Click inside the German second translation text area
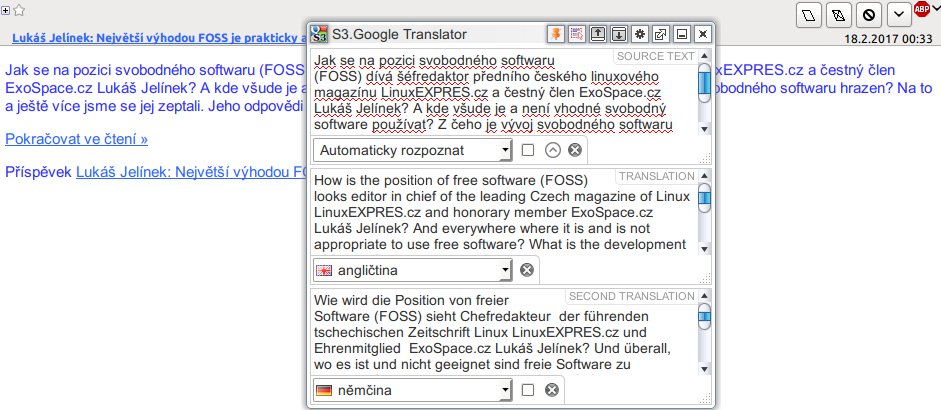This screenshot has width=941, height=410. tap(505, 333)
